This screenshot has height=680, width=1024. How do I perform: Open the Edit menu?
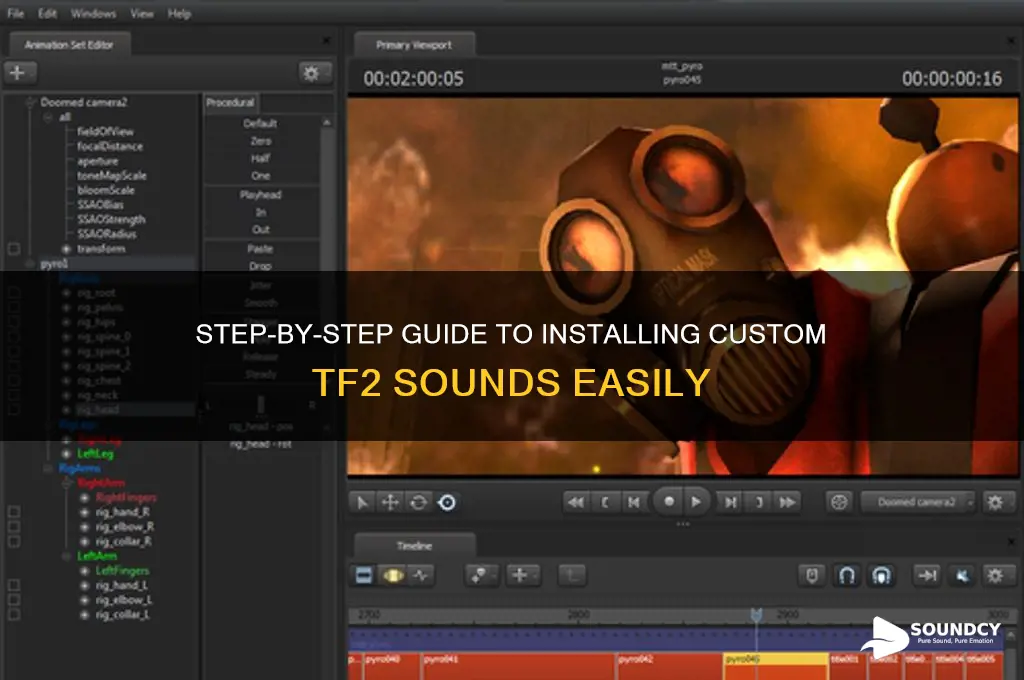click(47, 13)
